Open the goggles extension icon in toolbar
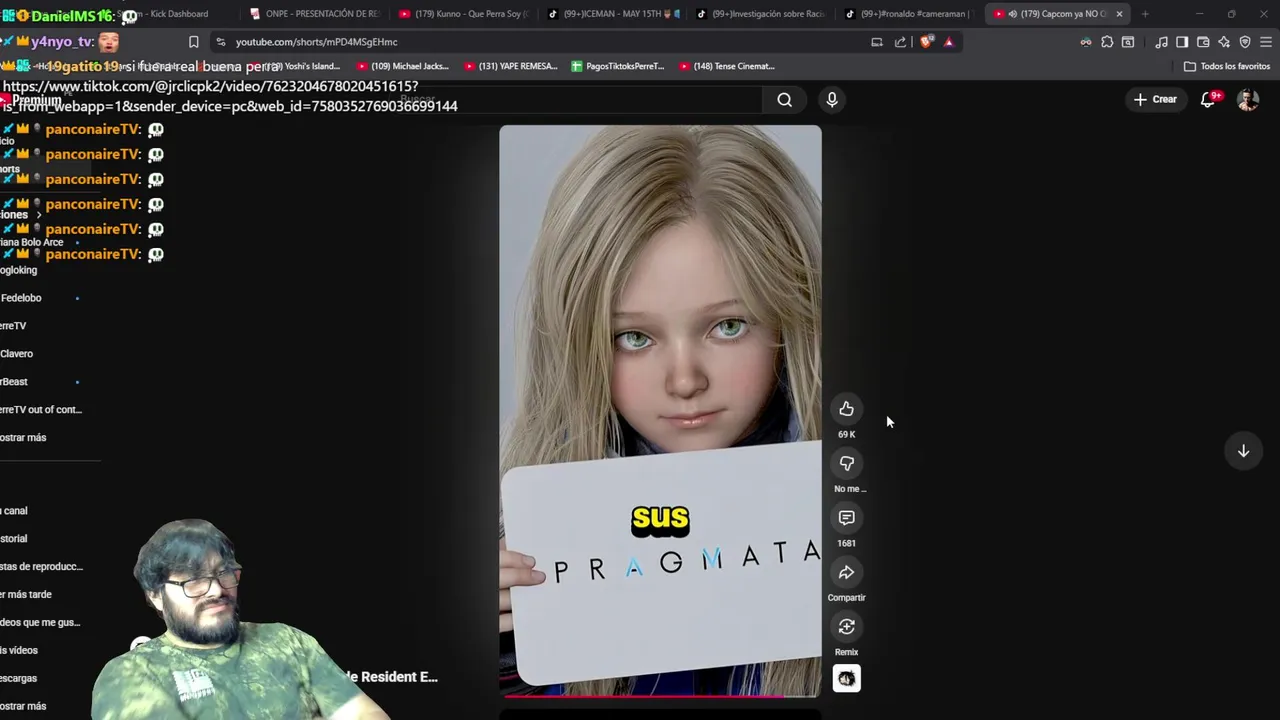Screen dimensions: 1280x720 pyautogui.click(x=1086, y=42)
